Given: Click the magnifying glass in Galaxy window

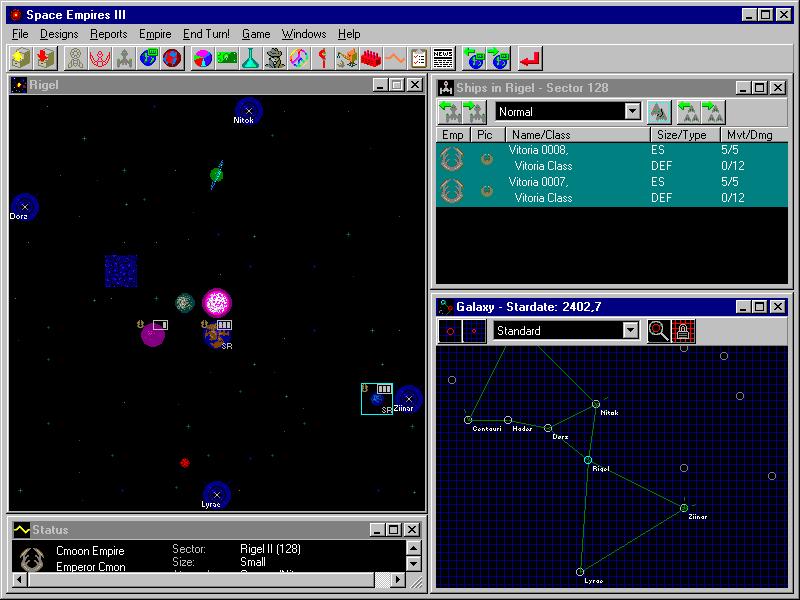Looking at the screenshot, I should 659,331.
